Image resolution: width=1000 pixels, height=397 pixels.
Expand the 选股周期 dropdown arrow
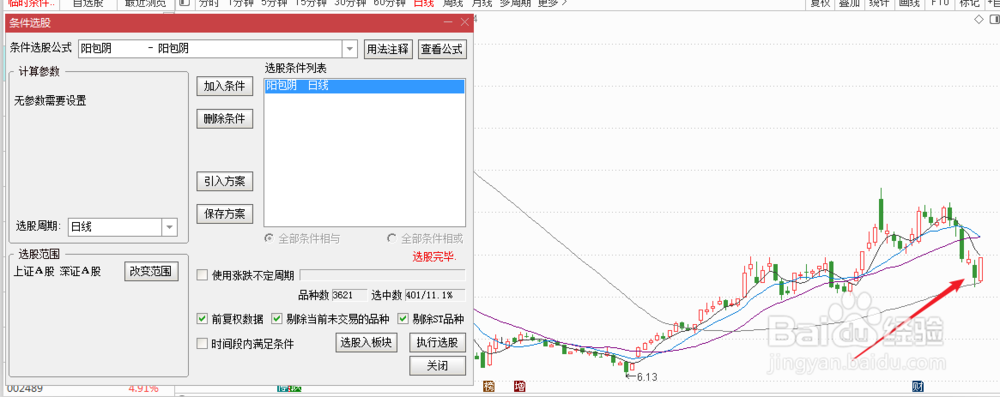(x=170, y=227)
